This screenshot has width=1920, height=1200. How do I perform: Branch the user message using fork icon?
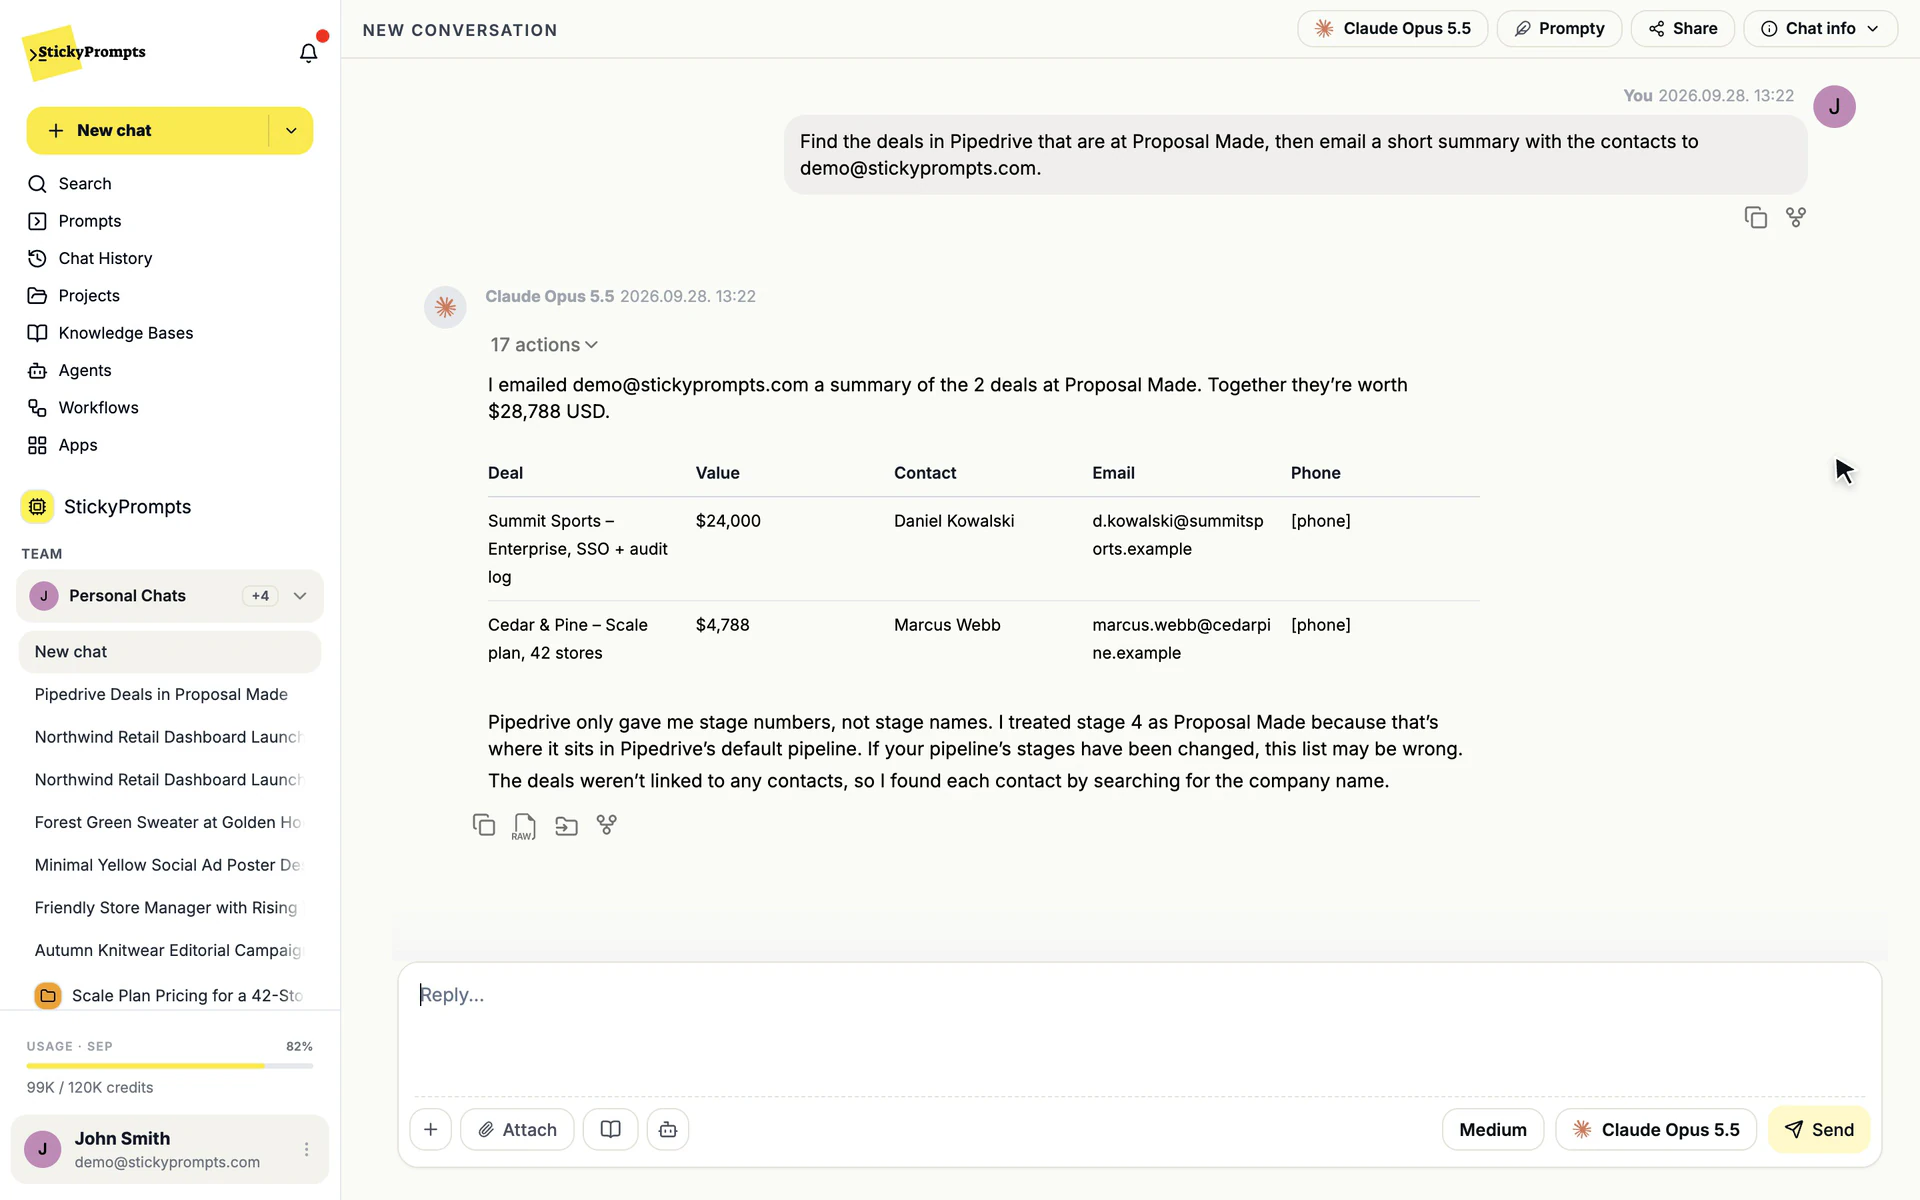[1796, 217]
